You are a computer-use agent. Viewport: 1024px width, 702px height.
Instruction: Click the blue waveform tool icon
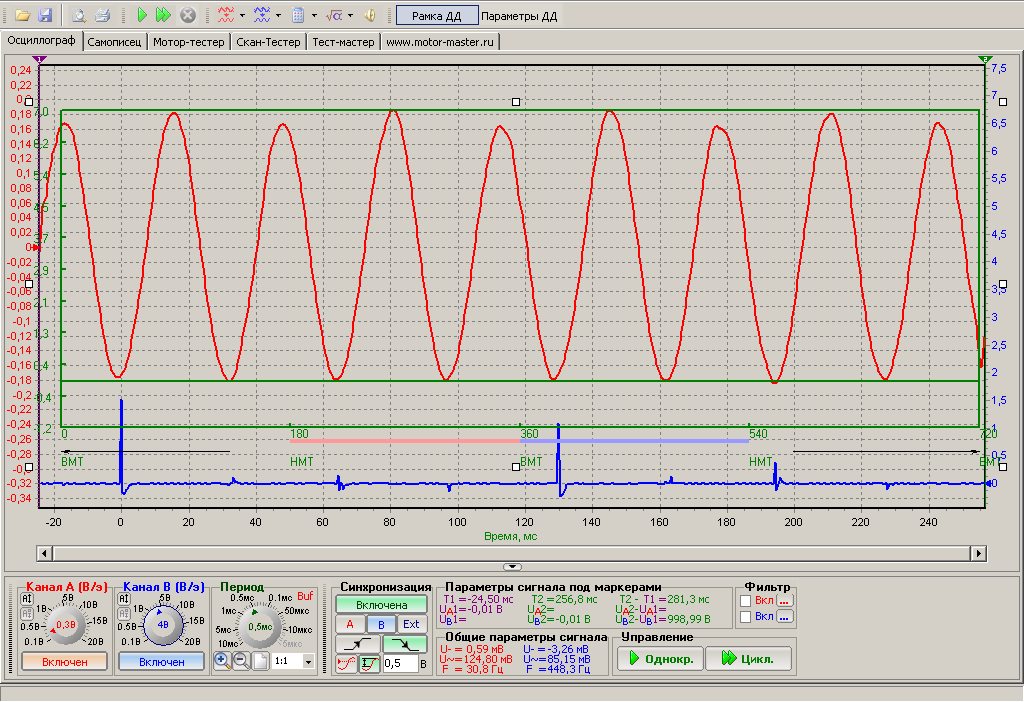[x=262, y=15]
